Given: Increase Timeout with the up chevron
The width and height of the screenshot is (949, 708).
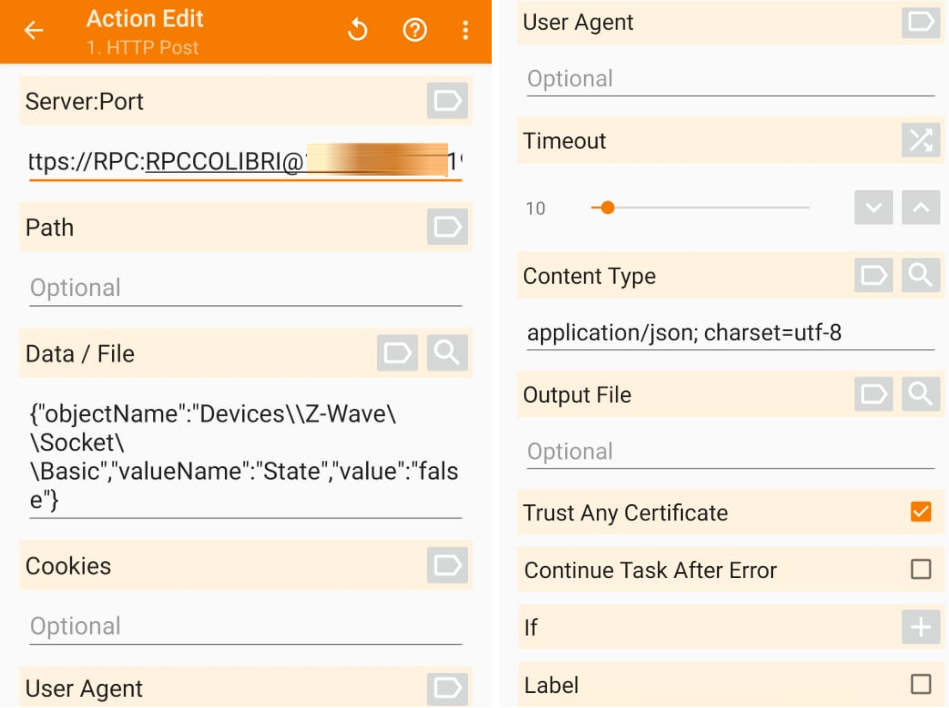Looking at the screenshot, I should [x=920, y=208].
